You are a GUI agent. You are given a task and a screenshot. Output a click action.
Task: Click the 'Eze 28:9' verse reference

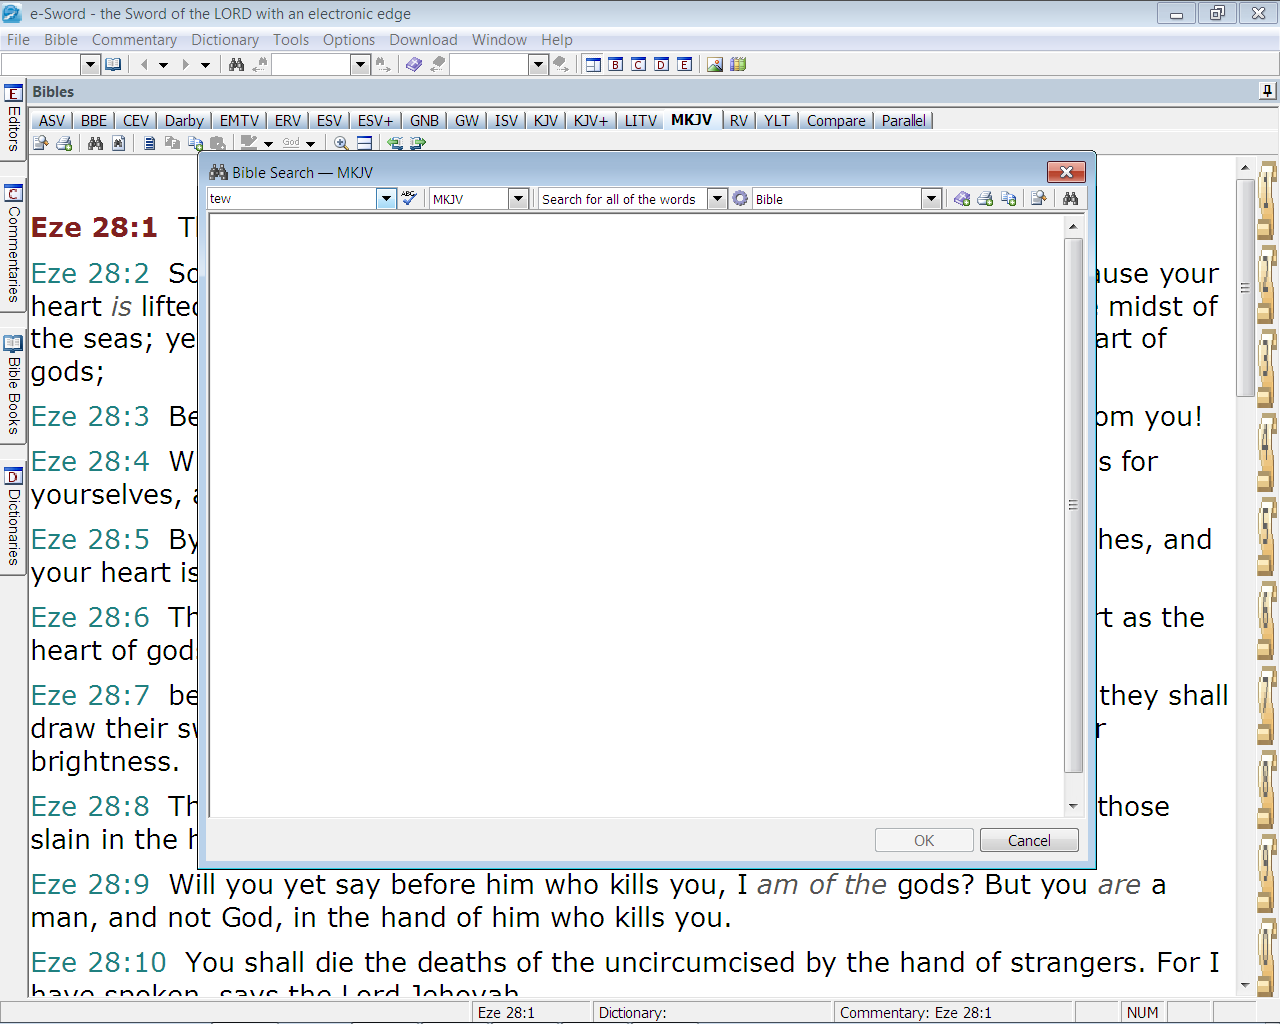point(90,884)
